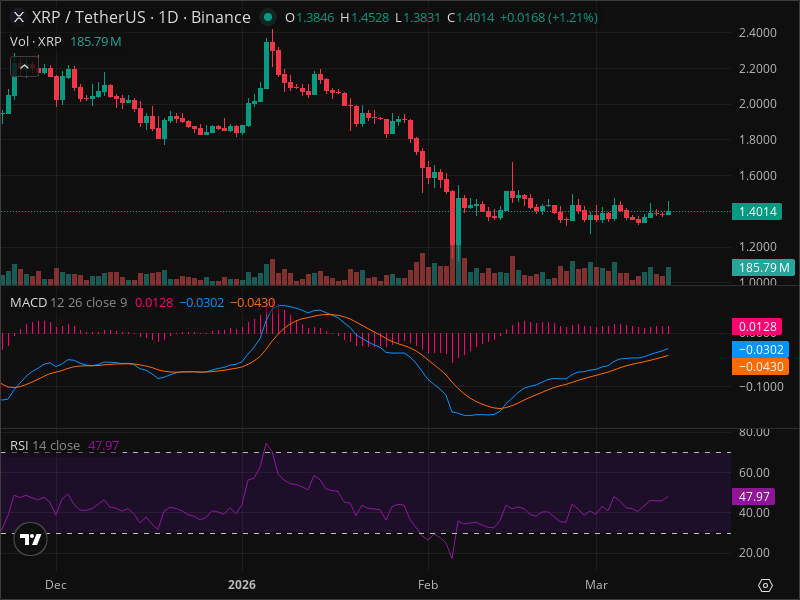Click RSI legend value 47.97
The width and height of the screenshot is (800, 600).
pyautogui.click(x=103, y=445)
